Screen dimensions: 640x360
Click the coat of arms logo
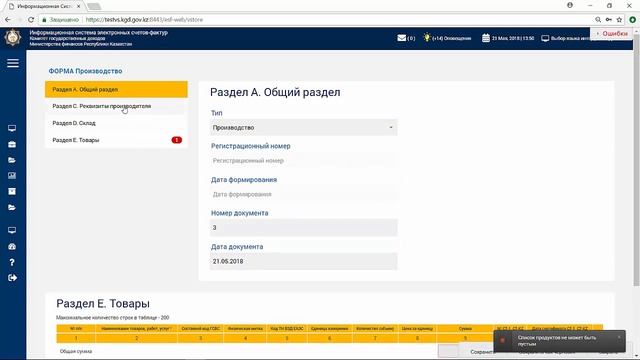pyautogui.click(x=13, y=38)
